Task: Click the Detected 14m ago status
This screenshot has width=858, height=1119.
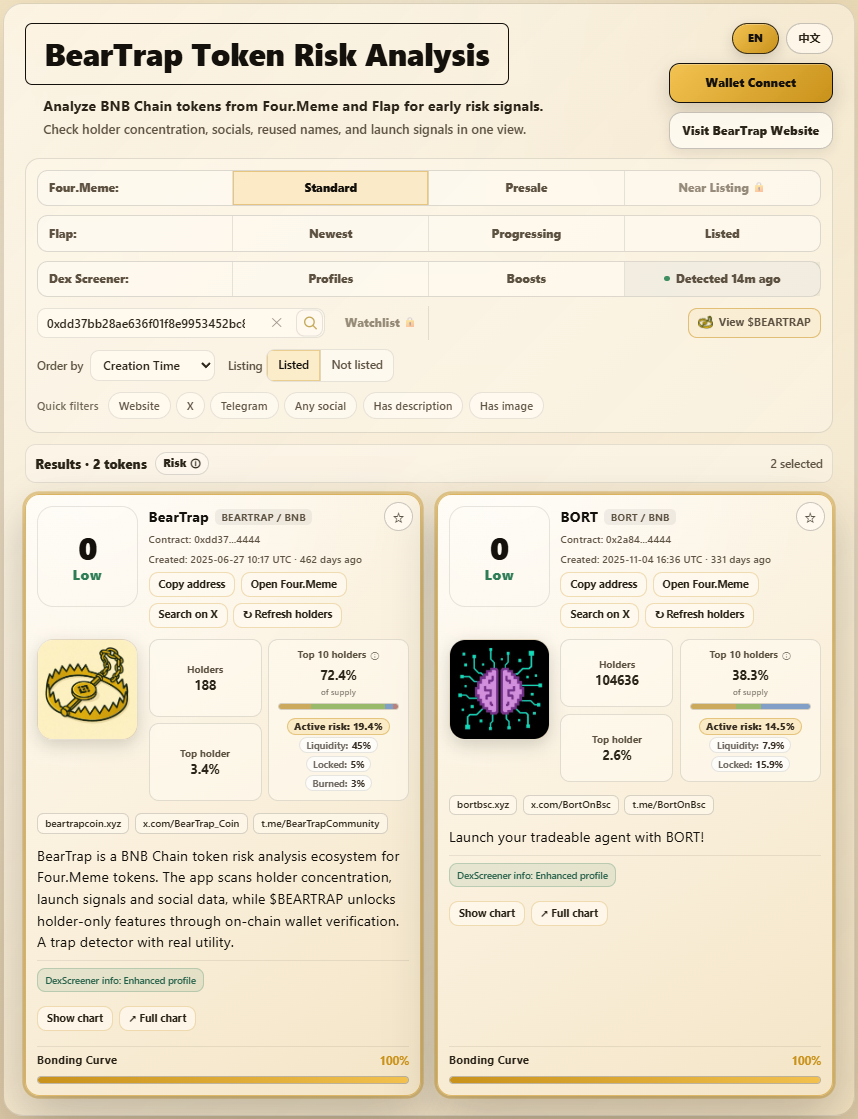Action: coord(722,279)
